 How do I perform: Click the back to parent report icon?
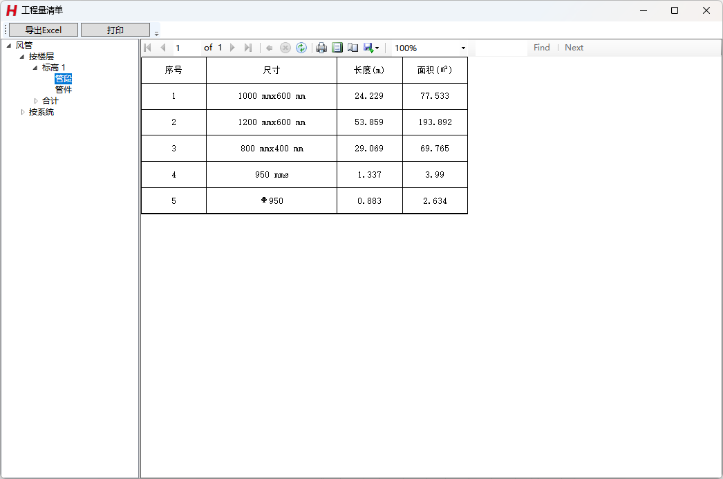pyautogui.click(x=270, y=48)
